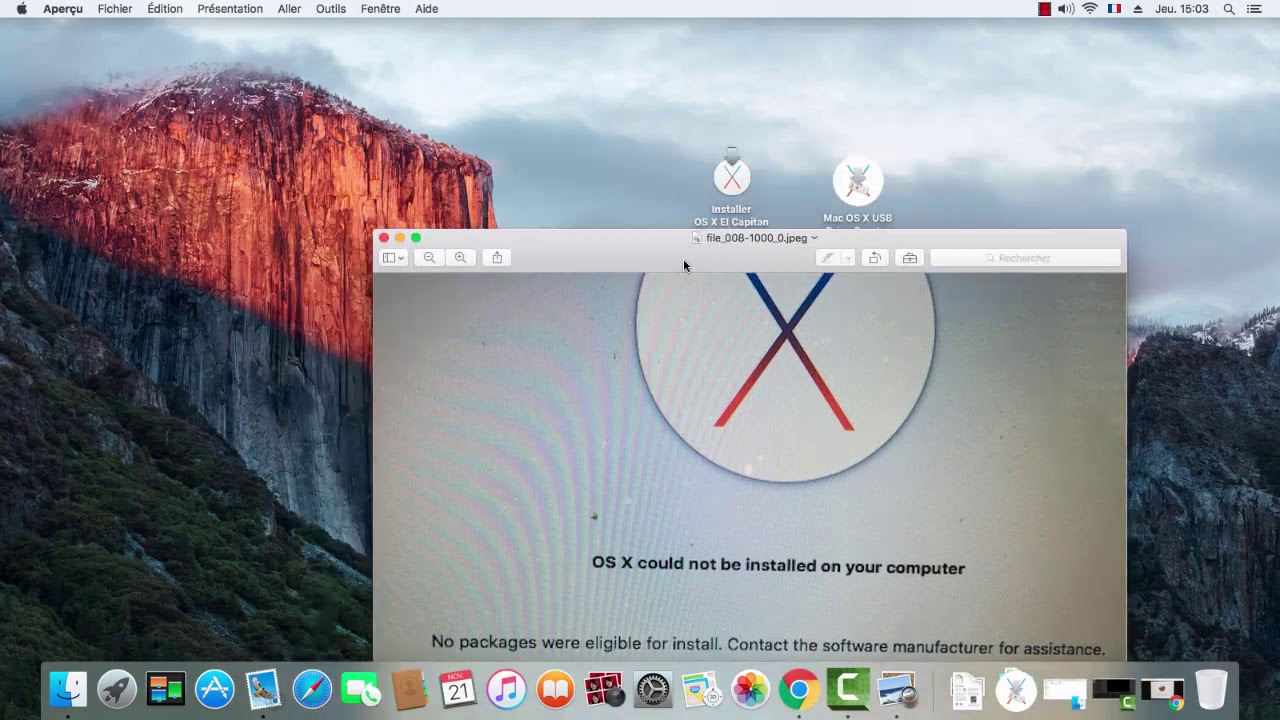Open Spotlight search in menu bar
This screenshot has height=720, width=1280.
[1229, 9]
